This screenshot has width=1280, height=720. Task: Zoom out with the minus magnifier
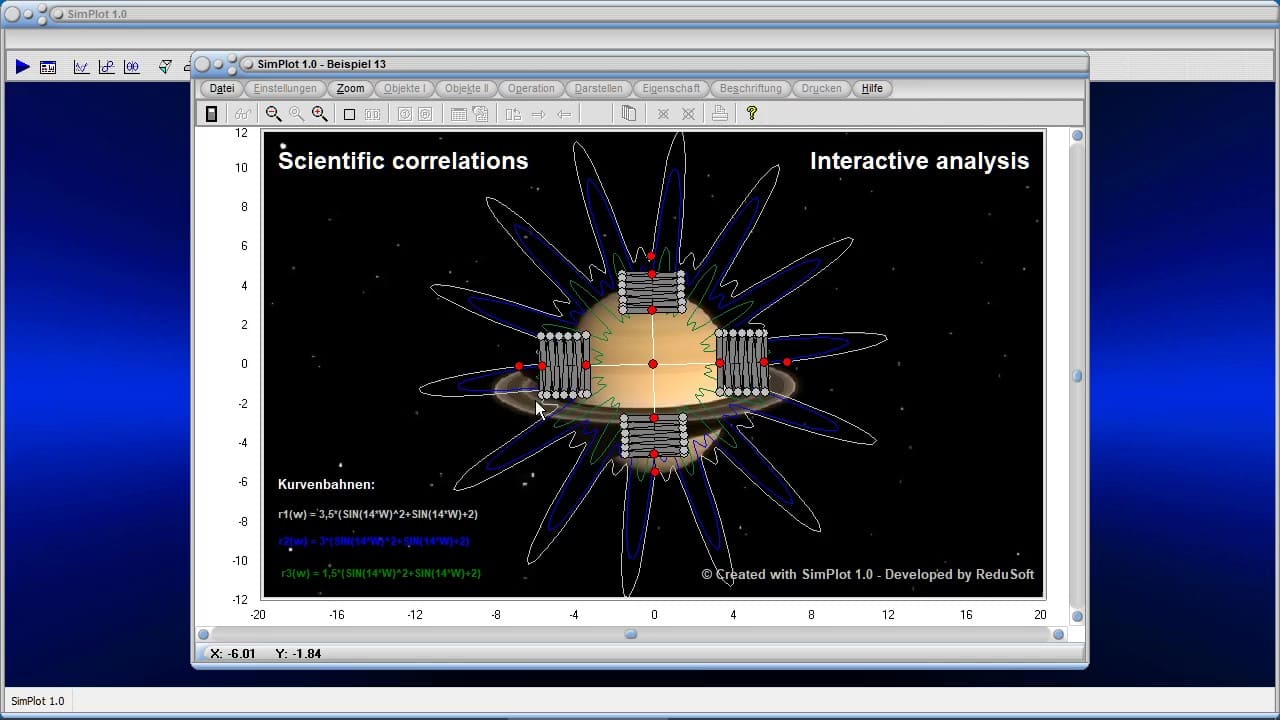coord(273,114)
